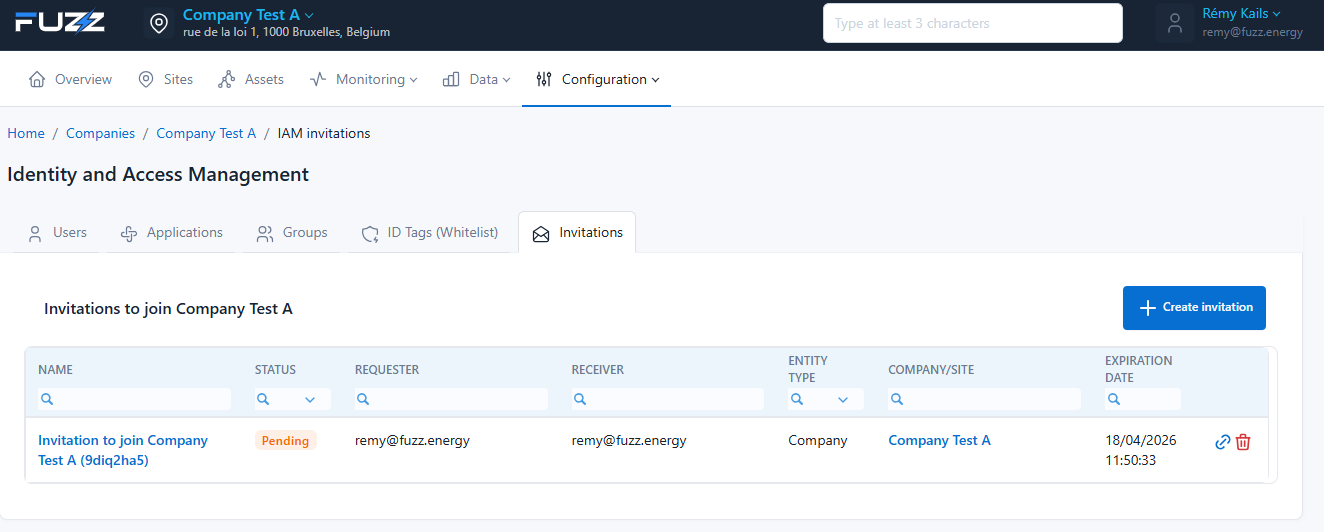Image resolution: width=1324 pixels, height=532 pixels.
Task: Switch to the ID Tags (Whitelist) tab
Action: tap(430, 232)
